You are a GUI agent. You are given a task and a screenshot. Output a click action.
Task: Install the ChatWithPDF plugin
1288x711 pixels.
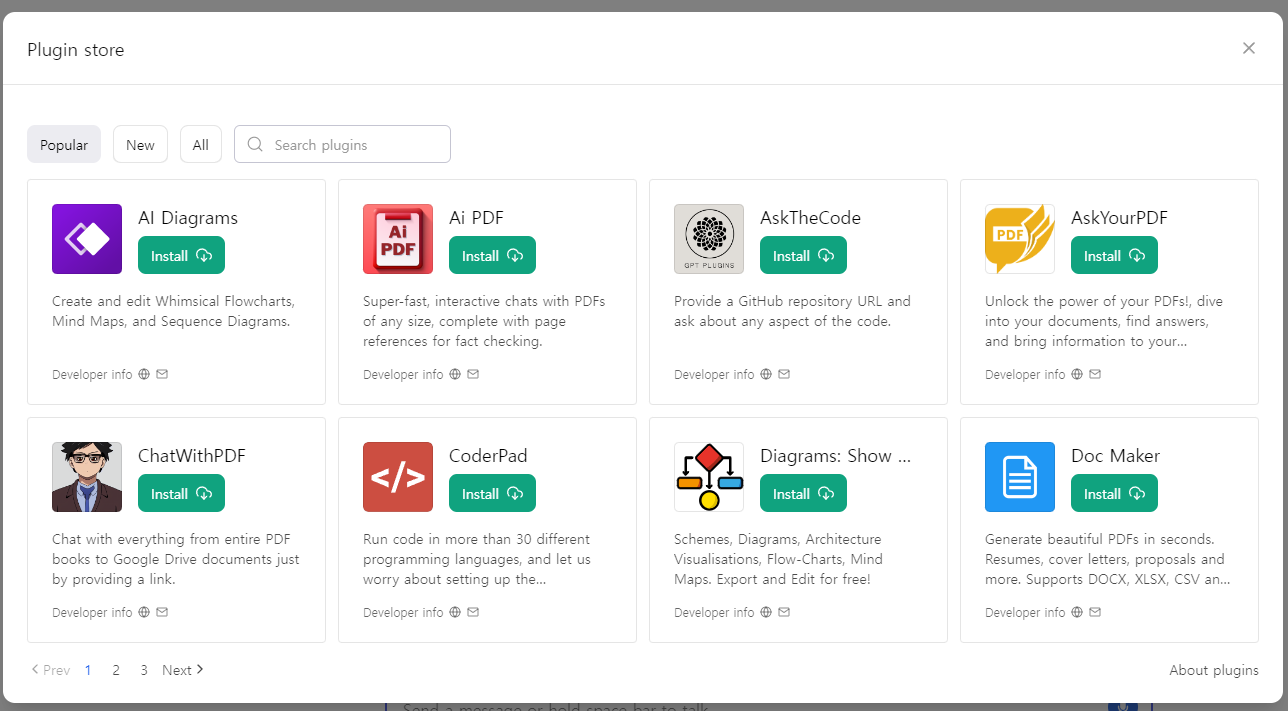click(181, 493)
